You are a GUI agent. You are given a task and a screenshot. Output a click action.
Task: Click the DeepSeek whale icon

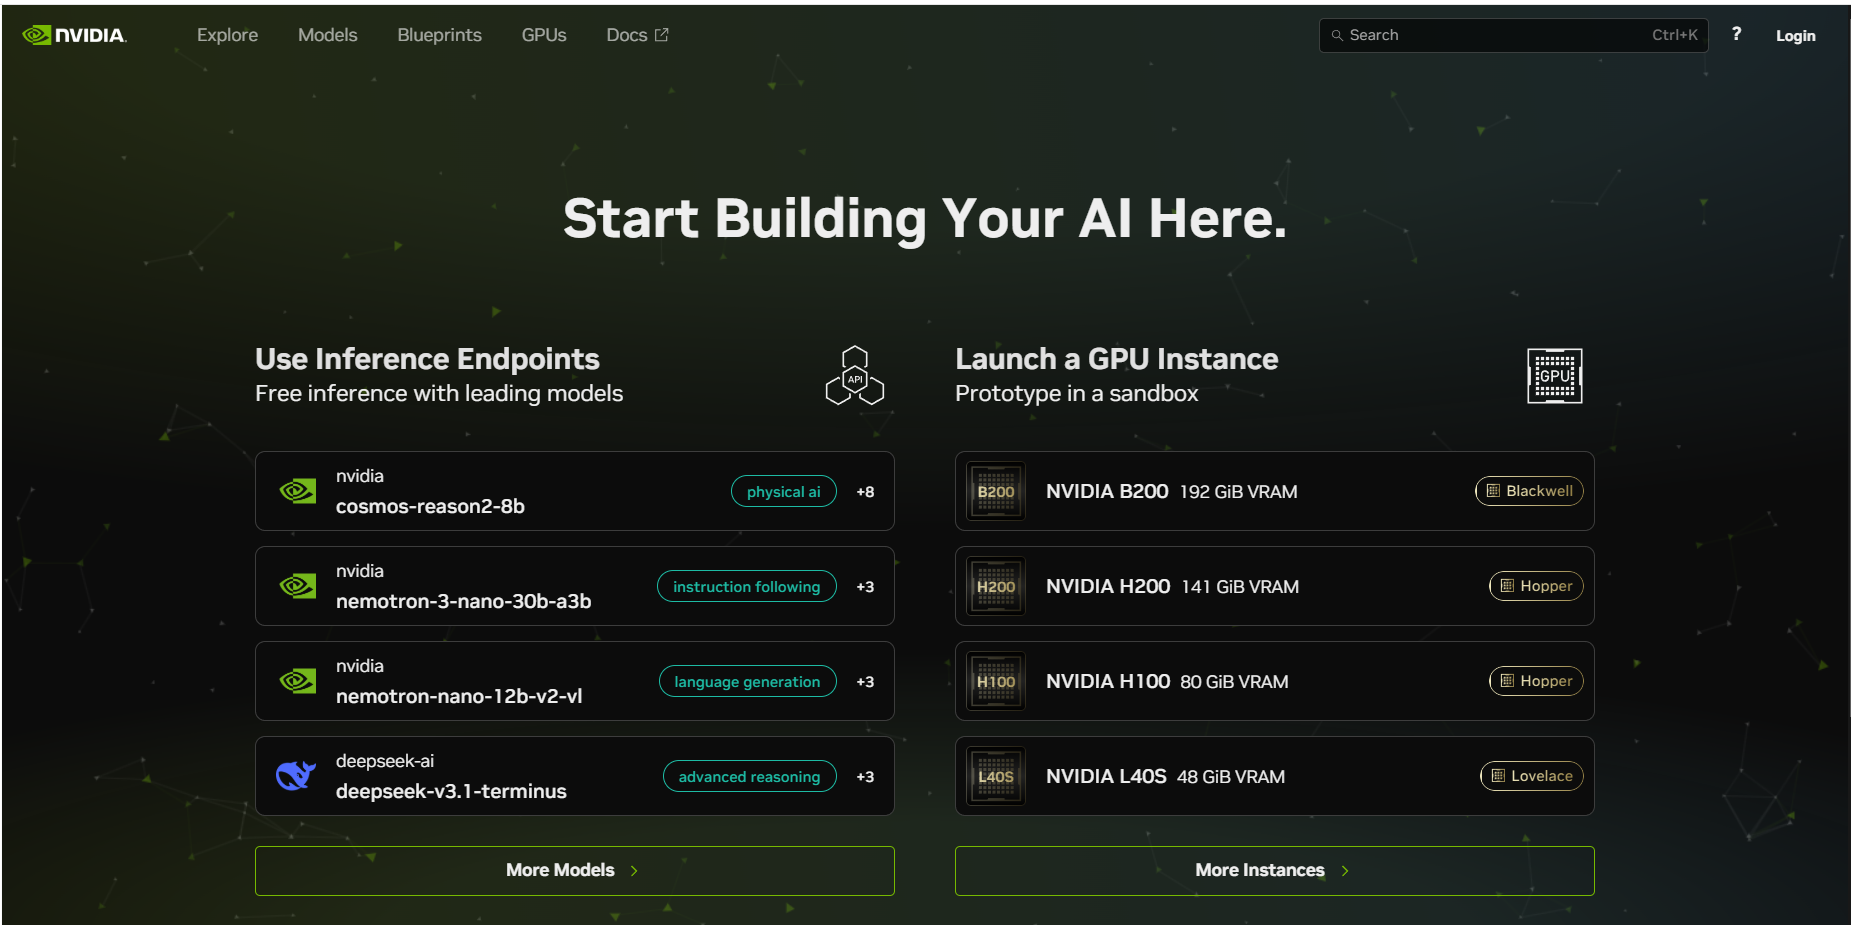click(x=296, y=776)
